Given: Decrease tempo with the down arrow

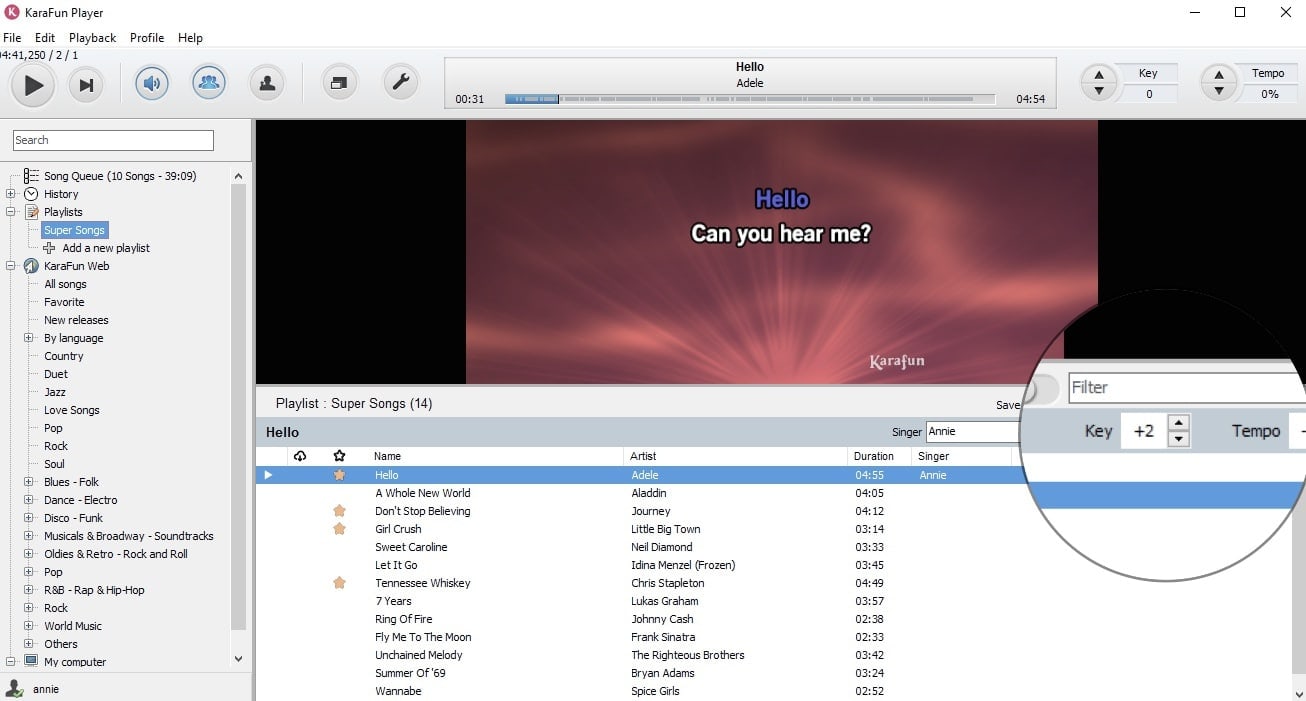Looking at the screenshot, I should point(1218,91).
